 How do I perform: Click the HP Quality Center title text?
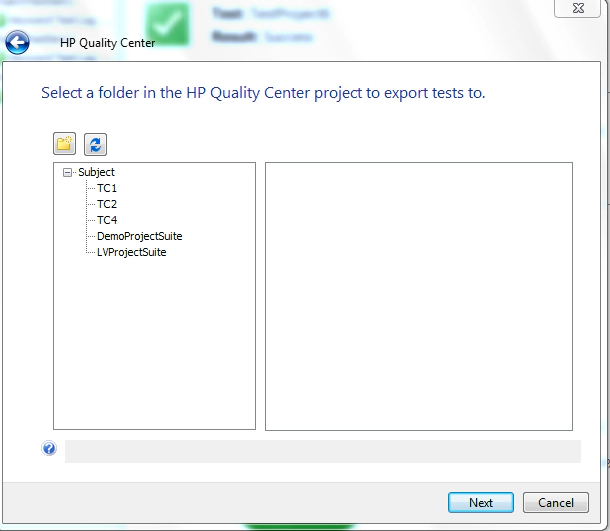click(x=107, y=43)
